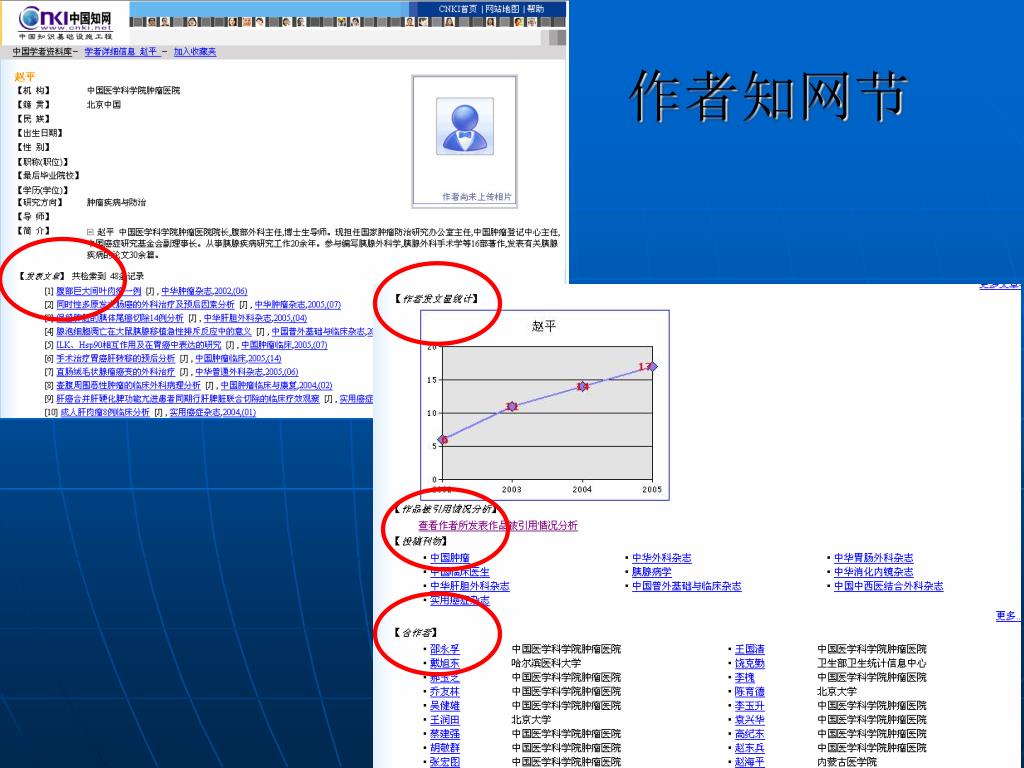Open co-author 胡敬群 profile
This screenshot has width=1024, height=768.
pyautogui.click(x=445, y=748)
